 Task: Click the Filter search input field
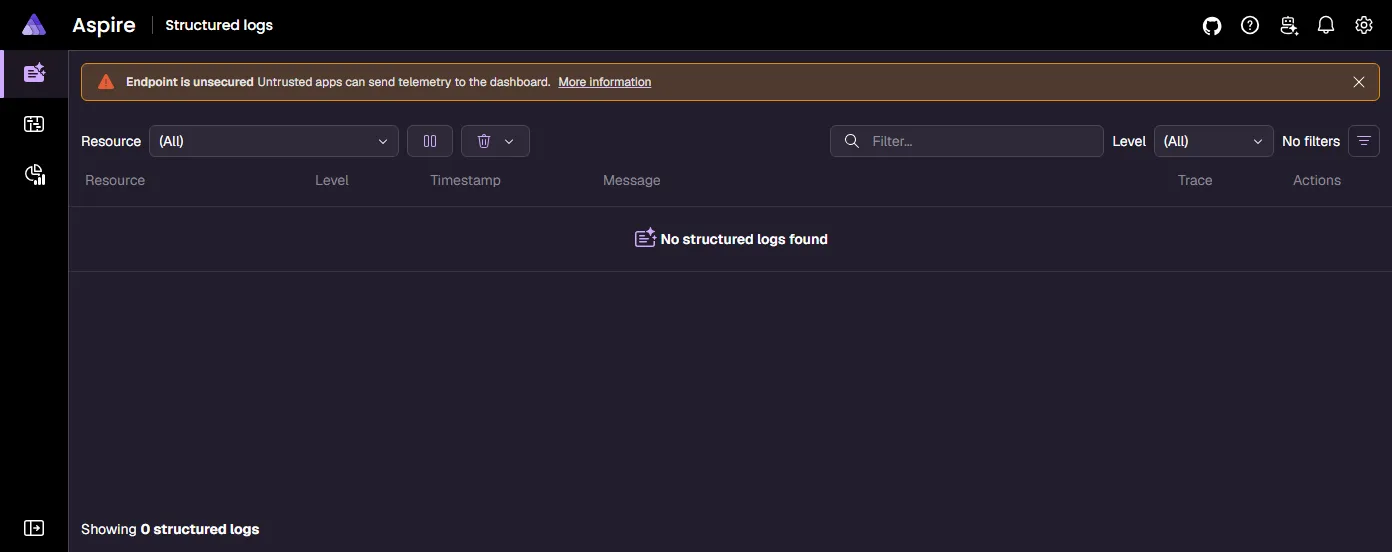967,141
